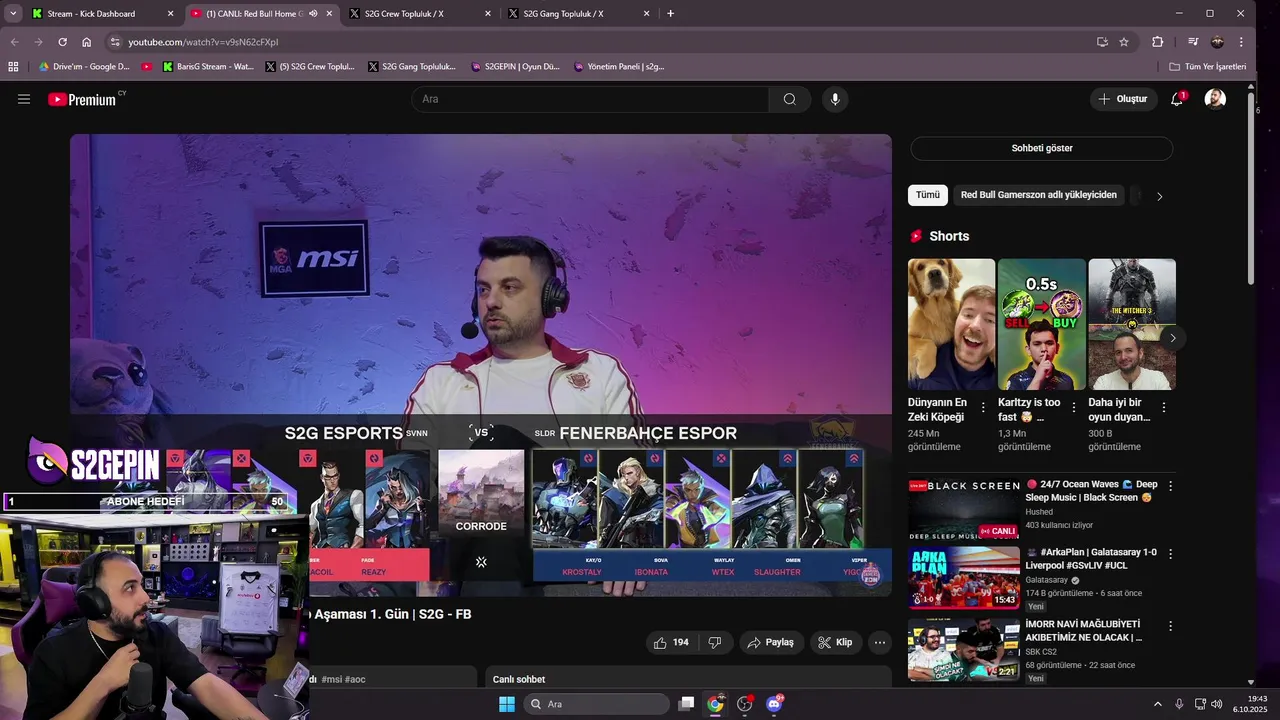The image size is (1280, 720).
Task: Open new browser tab with plus
Action: pyautogui.click(x=670, y=14)
